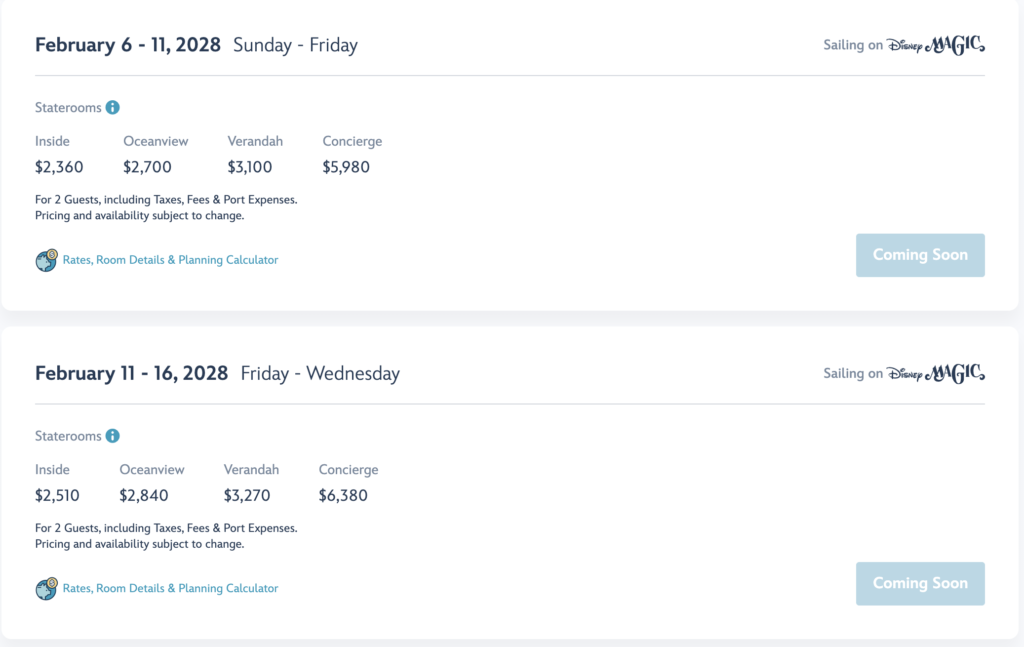This screenshot has width=1024, height=647.
Task: Click Staterooms info icon for February 6-11 sailing
Action: click(x=112, y=107)
